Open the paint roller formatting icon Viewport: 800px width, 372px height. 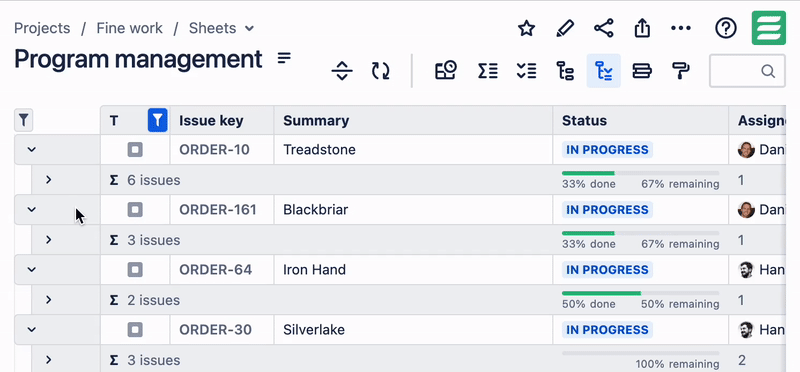[681, 71]
